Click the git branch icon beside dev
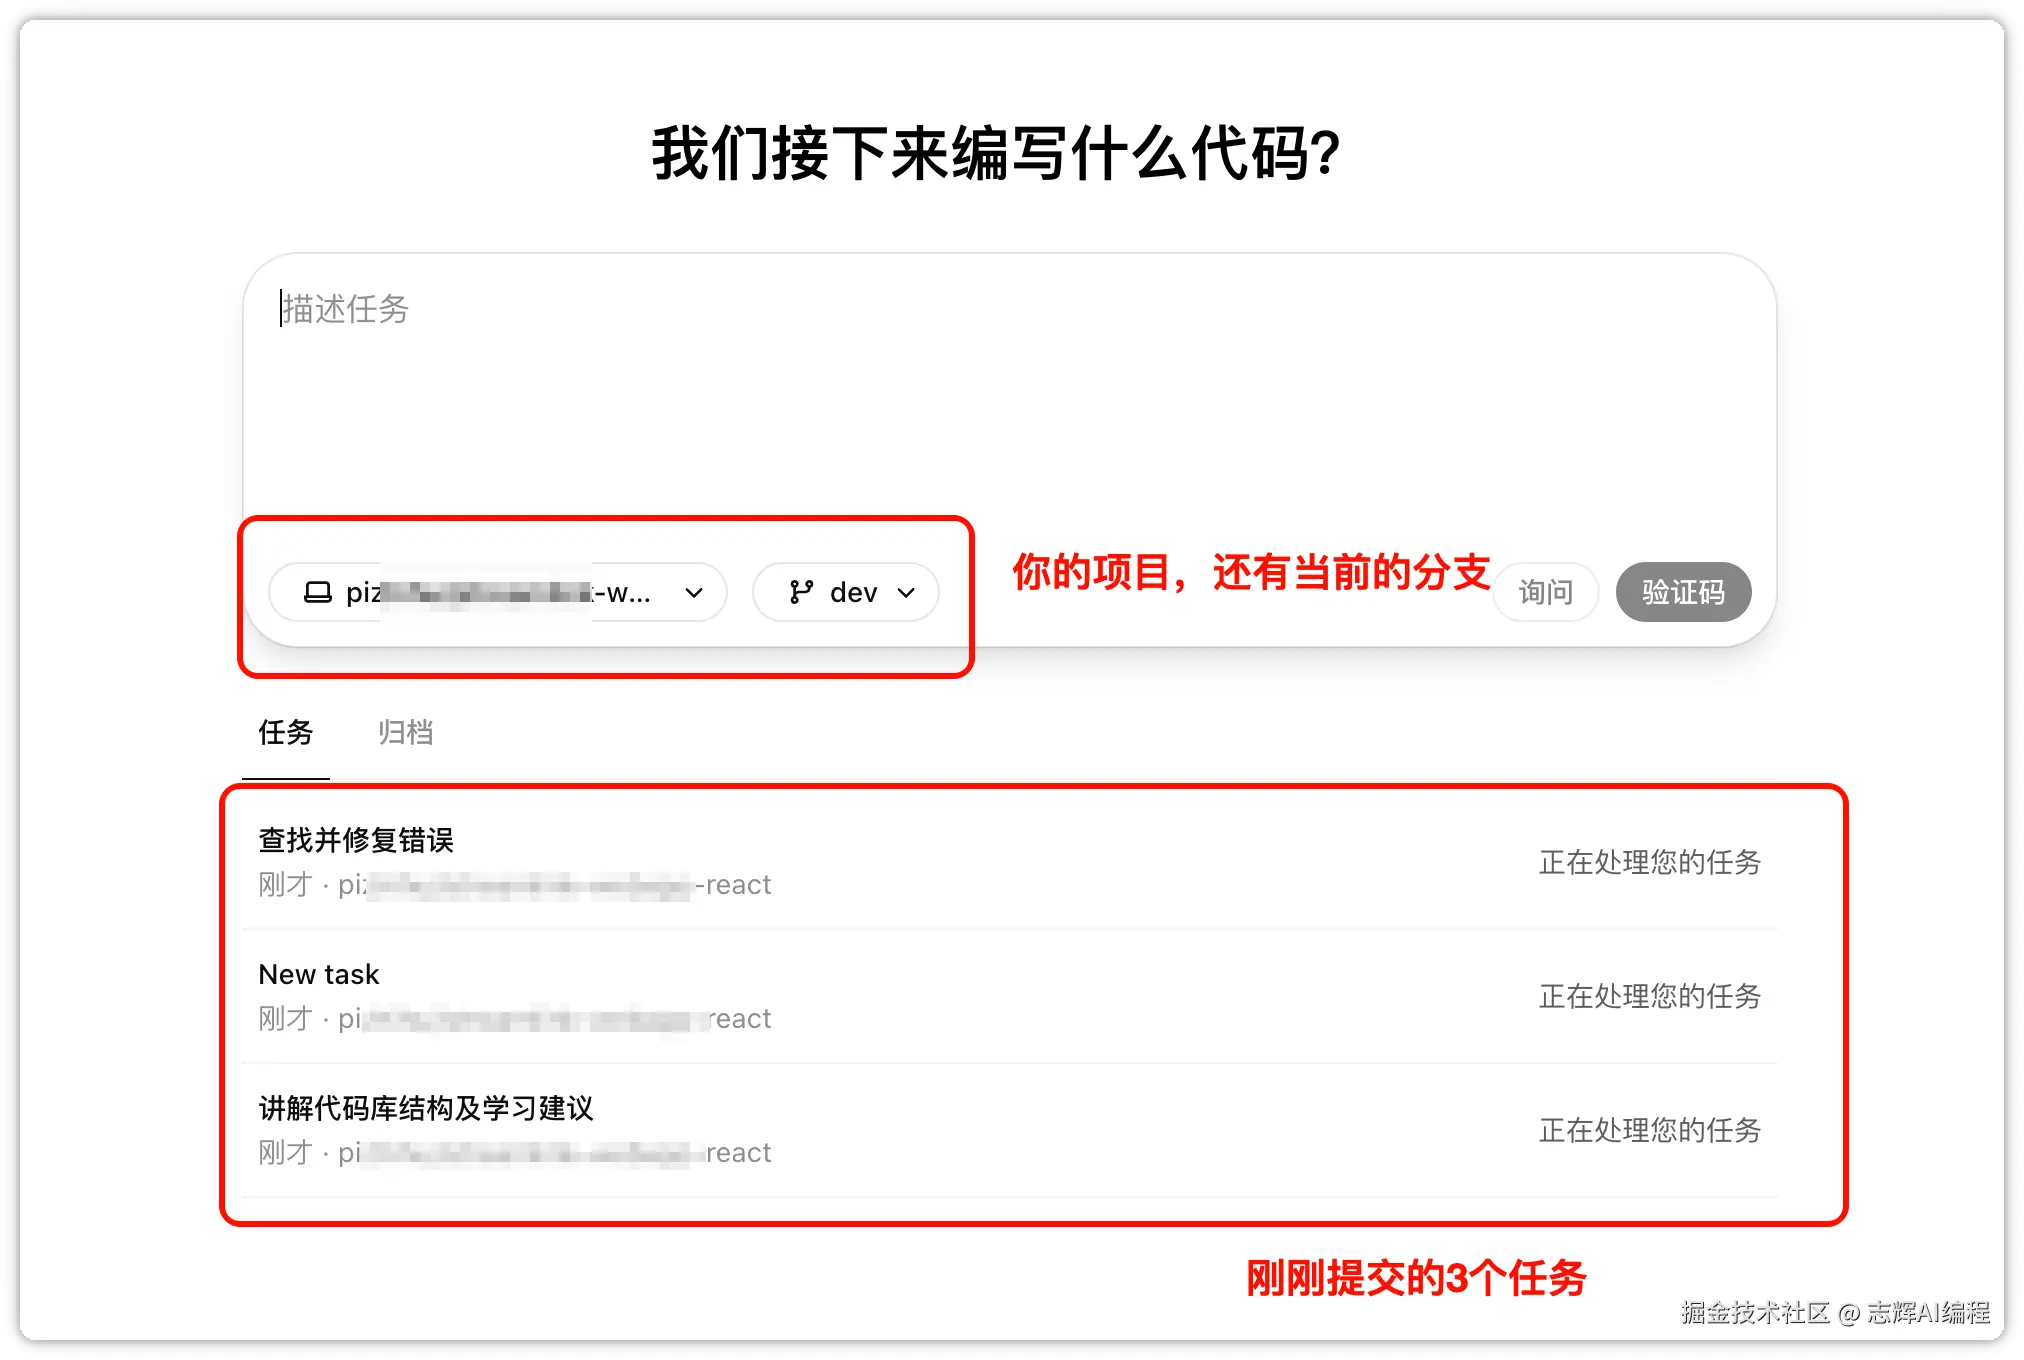2024x1360 pixels. pos(801,592)
